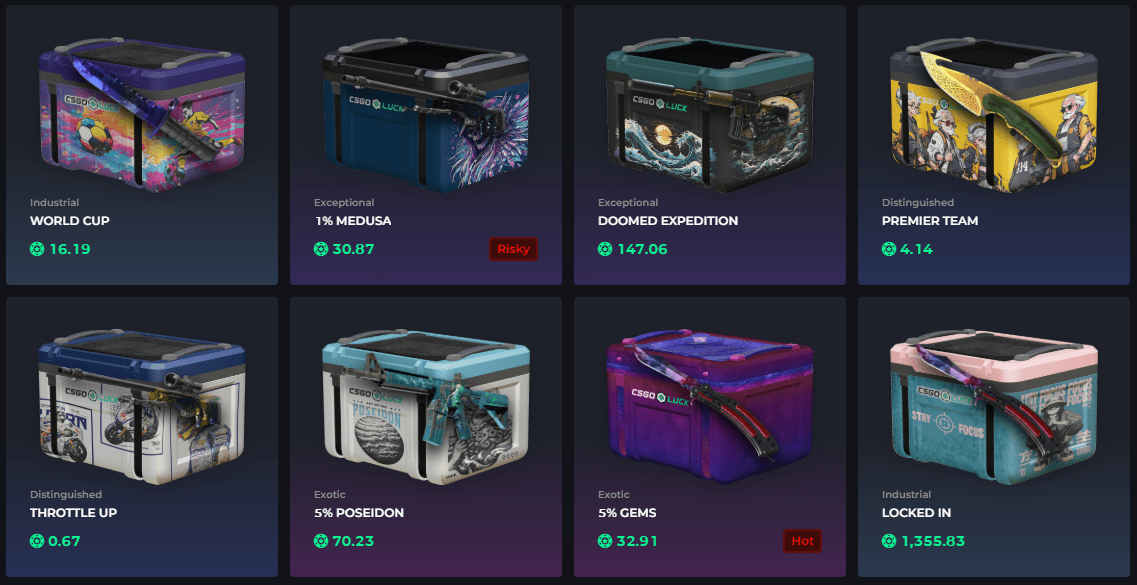The image size is (1137, 585).
Task: Open the 5% Poseidon case image
Action: click(x=426, y=406)
